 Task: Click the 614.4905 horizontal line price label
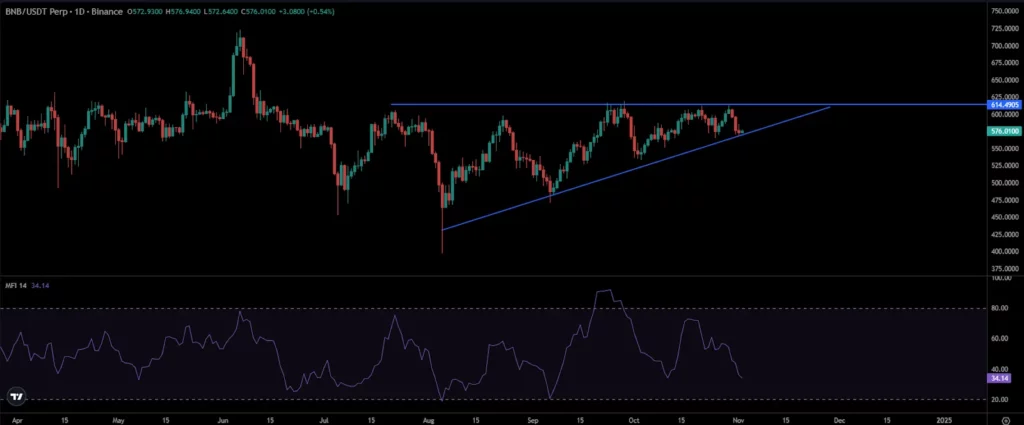1005,104
